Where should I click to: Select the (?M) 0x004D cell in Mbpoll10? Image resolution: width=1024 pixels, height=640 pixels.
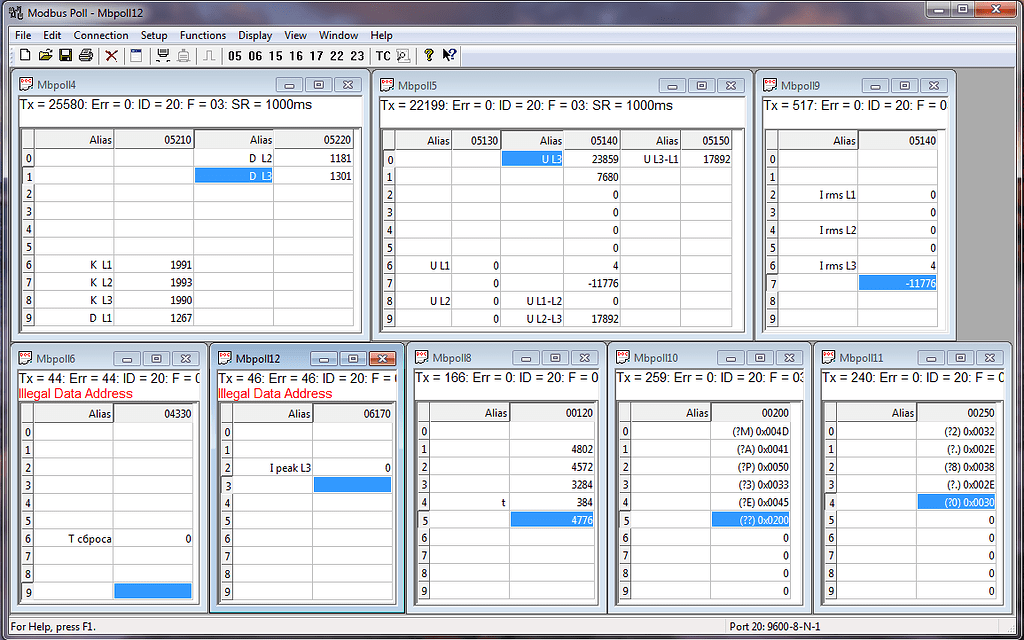pos(751,431)
